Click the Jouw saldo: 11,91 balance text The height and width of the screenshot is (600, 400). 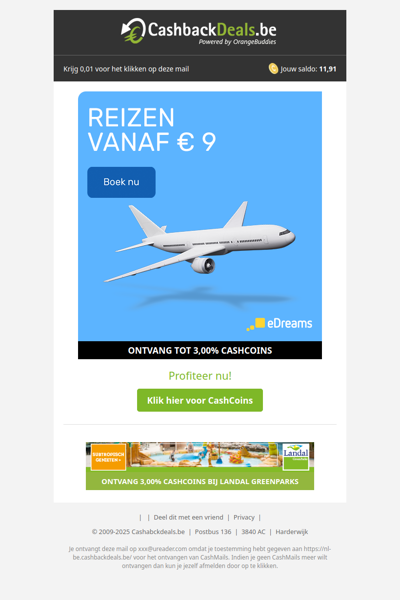click(x=308, y=69)
